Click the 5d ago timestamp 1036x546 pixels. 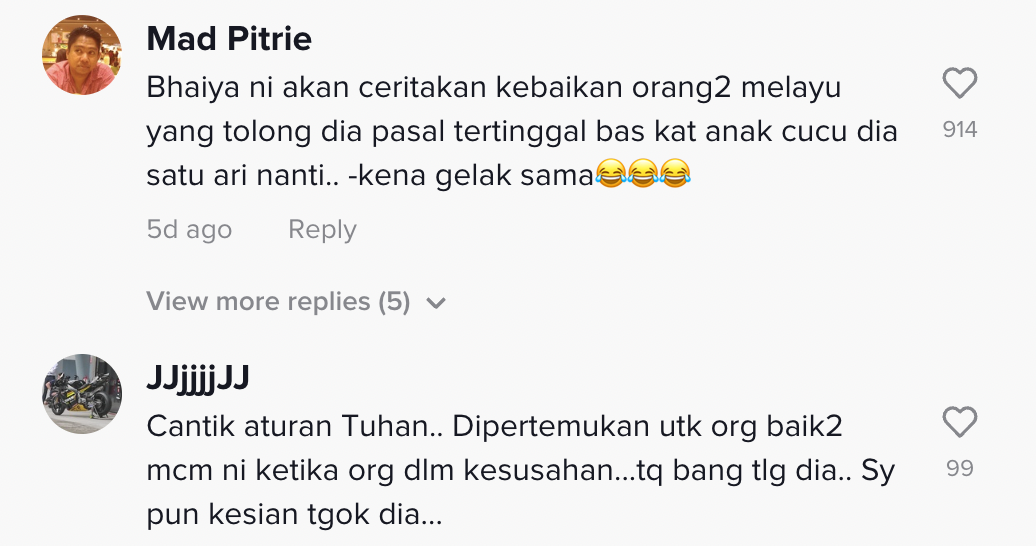tap(189, 230)
